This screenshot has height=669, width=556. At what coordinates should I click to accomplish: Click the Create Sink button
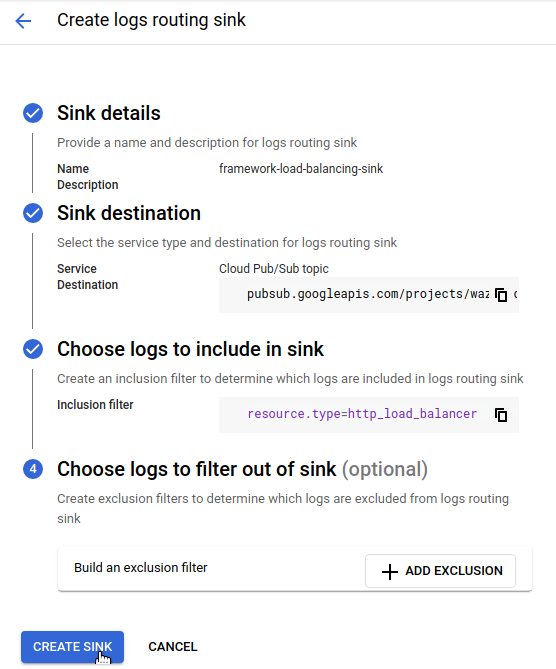(73, 647)
